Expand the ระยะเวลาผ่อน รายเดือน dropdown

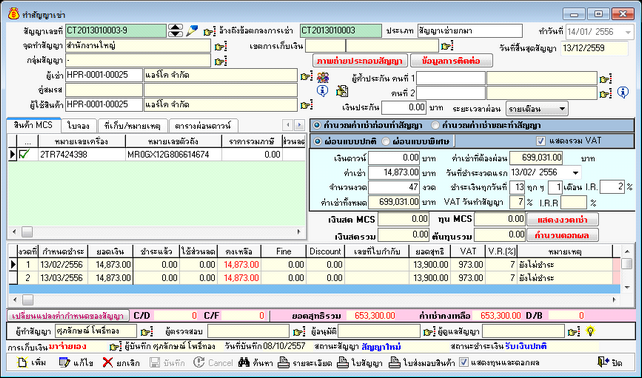pos(562,109)
